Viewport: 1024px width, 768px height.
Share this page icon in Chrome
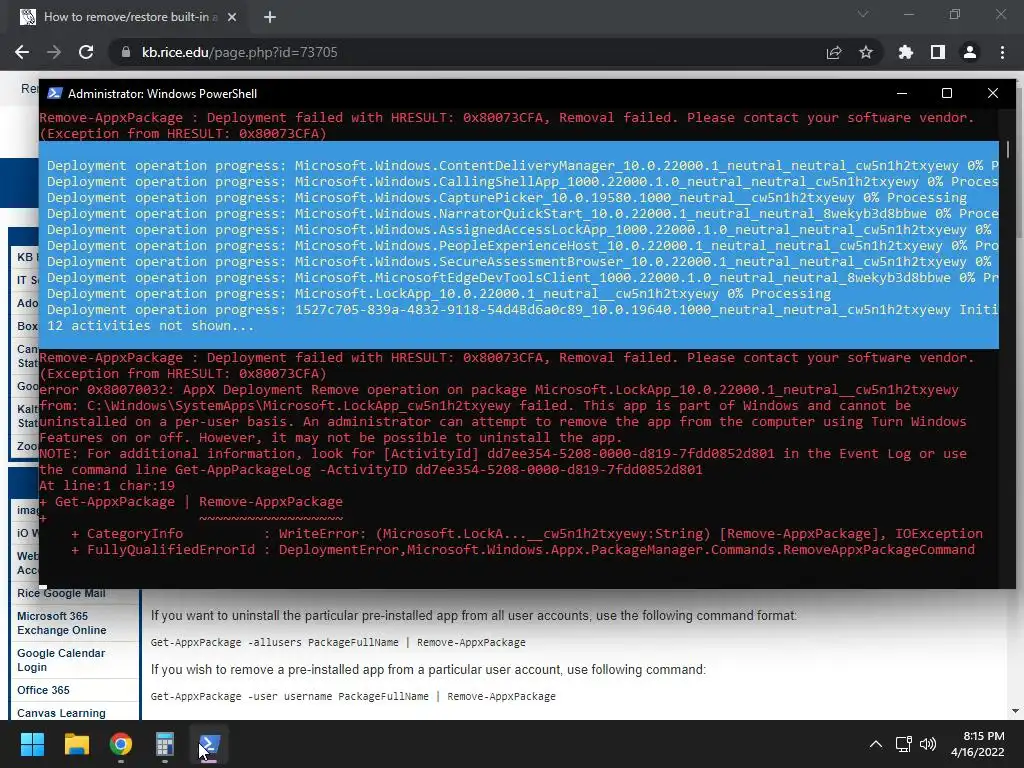point(834,52)
